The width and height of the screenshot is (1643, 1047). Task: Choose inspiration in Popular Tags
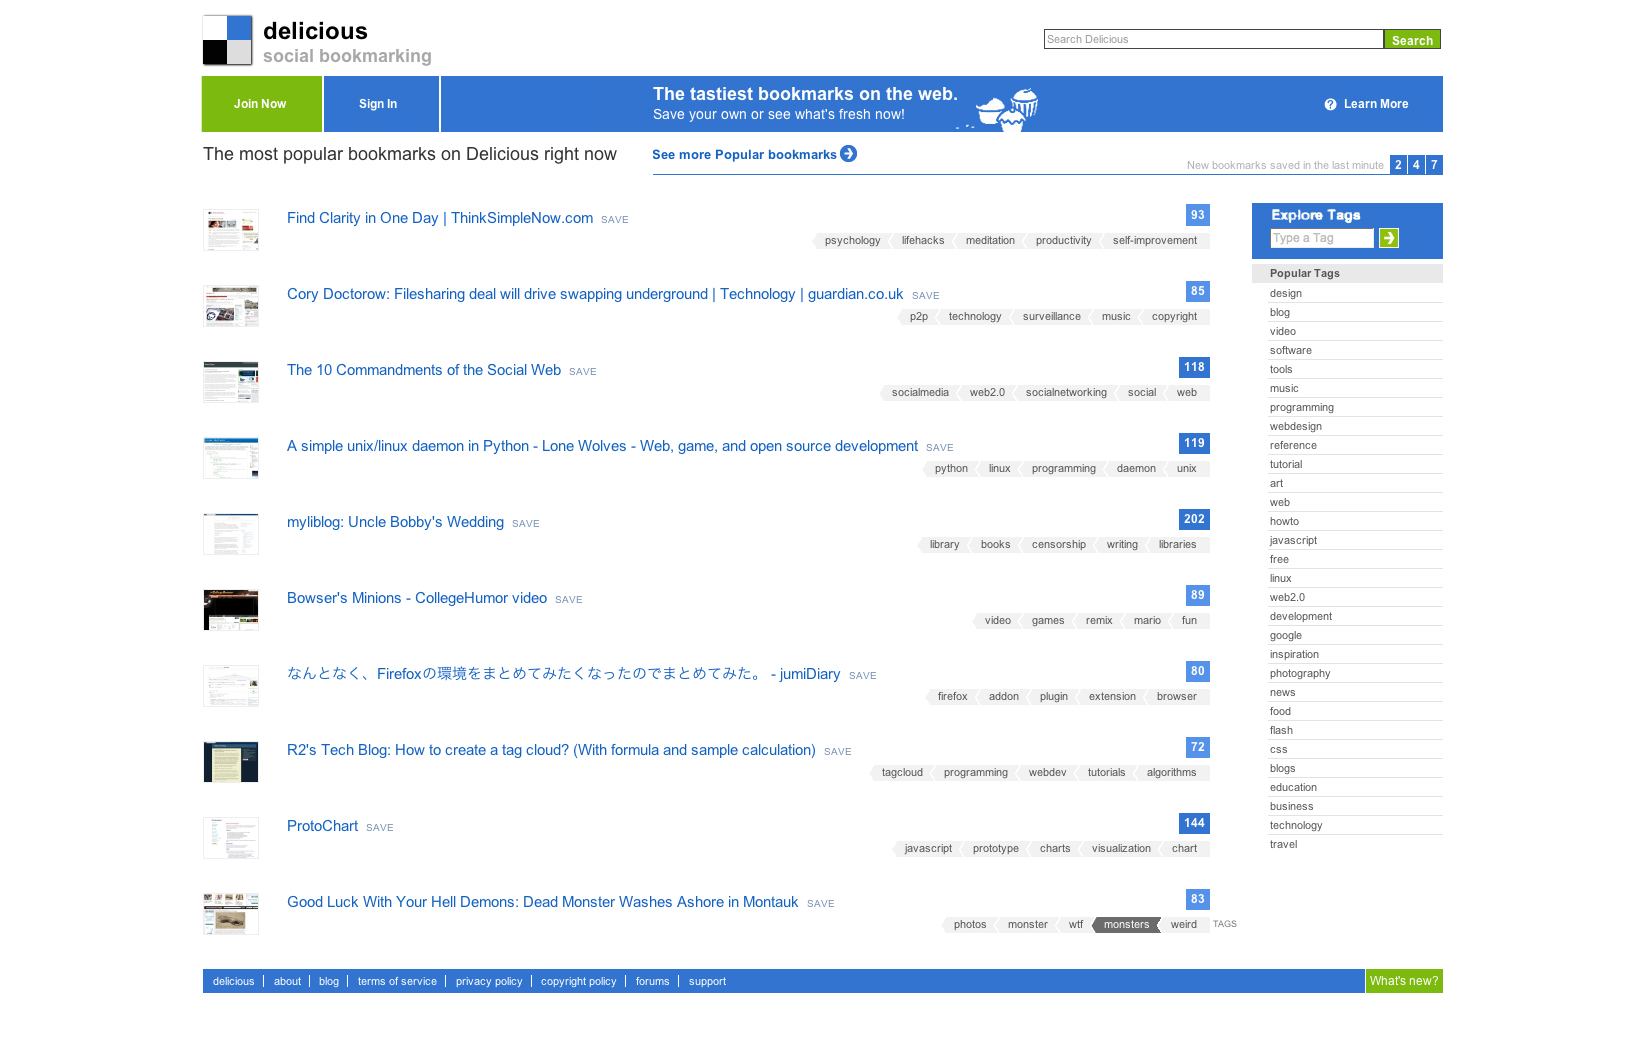coord(1294,655)
